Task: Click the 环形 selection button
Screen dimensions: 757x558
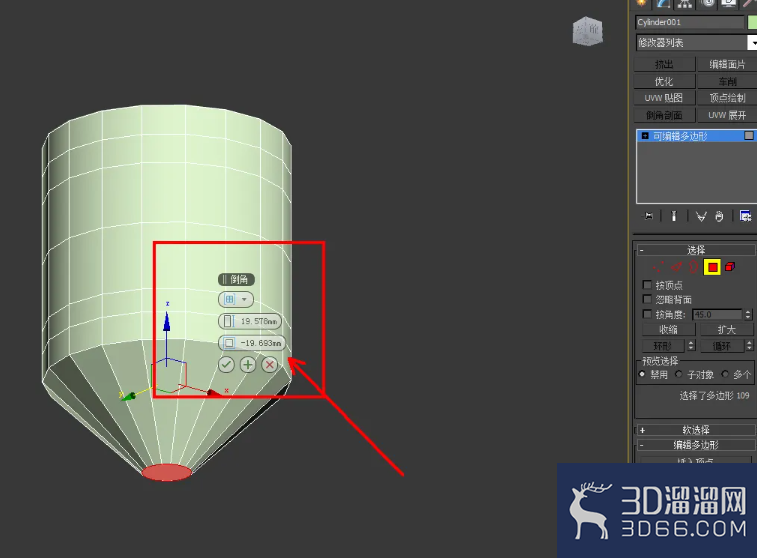Action: coord(663,346)
